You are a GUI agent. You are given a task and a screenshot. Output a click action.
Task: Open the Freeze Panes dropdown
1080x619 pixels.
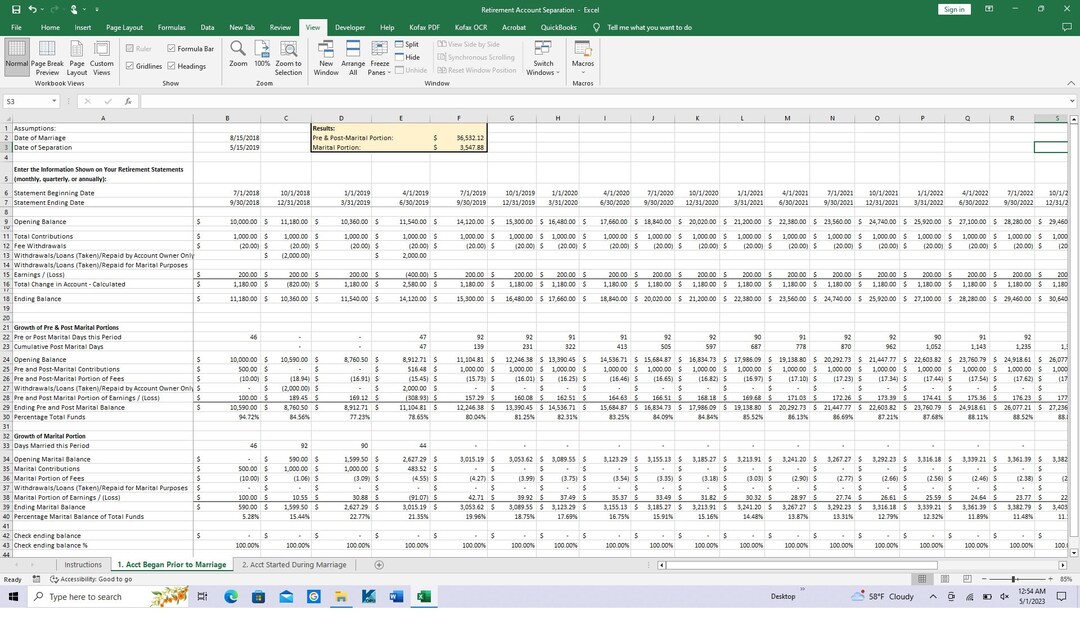tap(379, 60)
